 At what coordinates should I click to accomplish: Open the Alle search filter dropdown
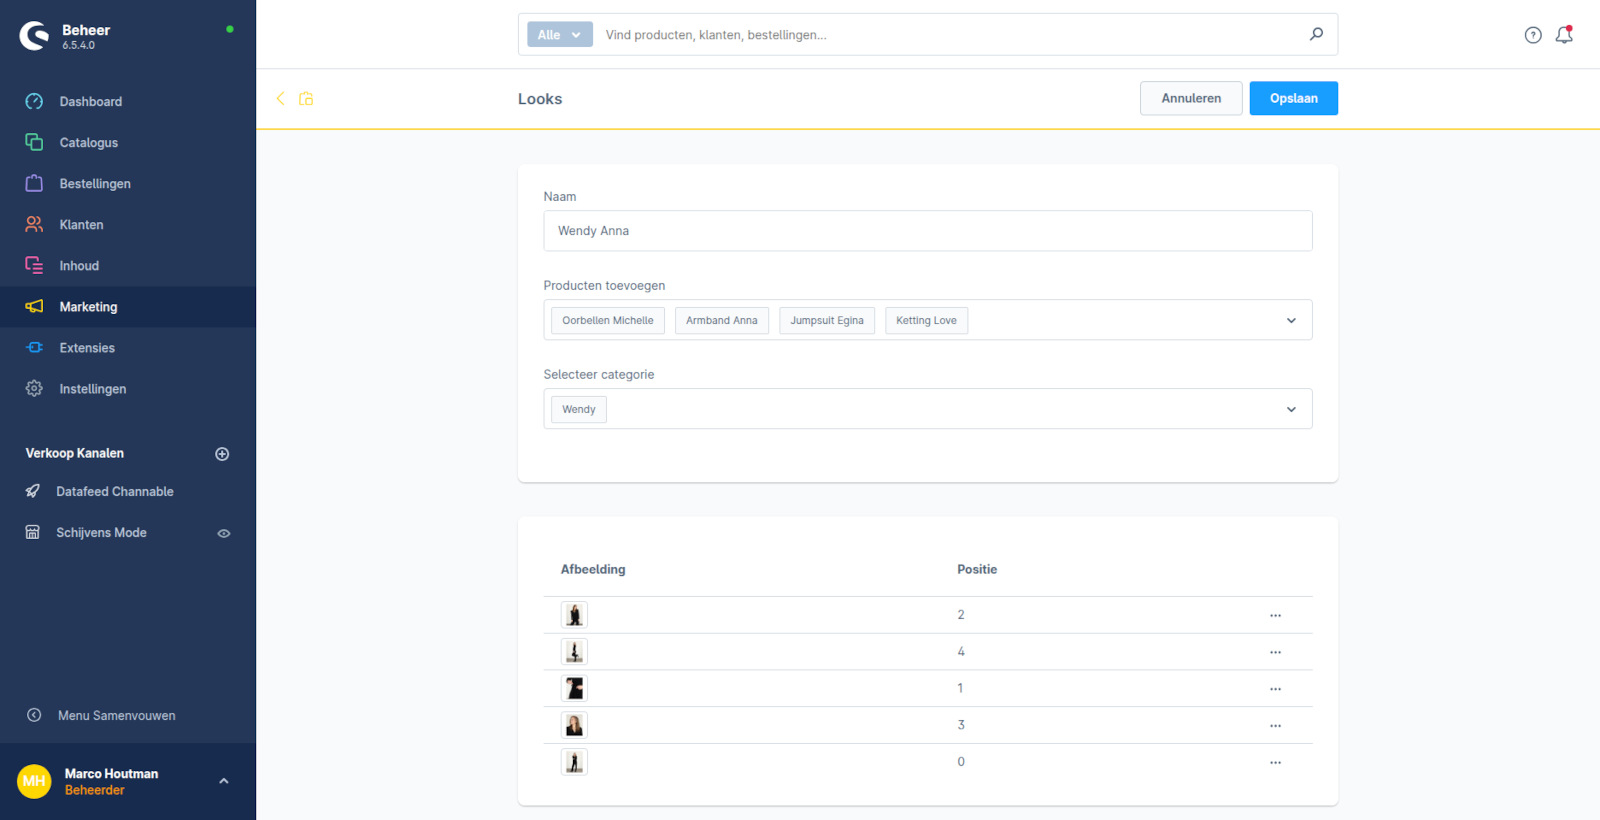click(559, 35)
